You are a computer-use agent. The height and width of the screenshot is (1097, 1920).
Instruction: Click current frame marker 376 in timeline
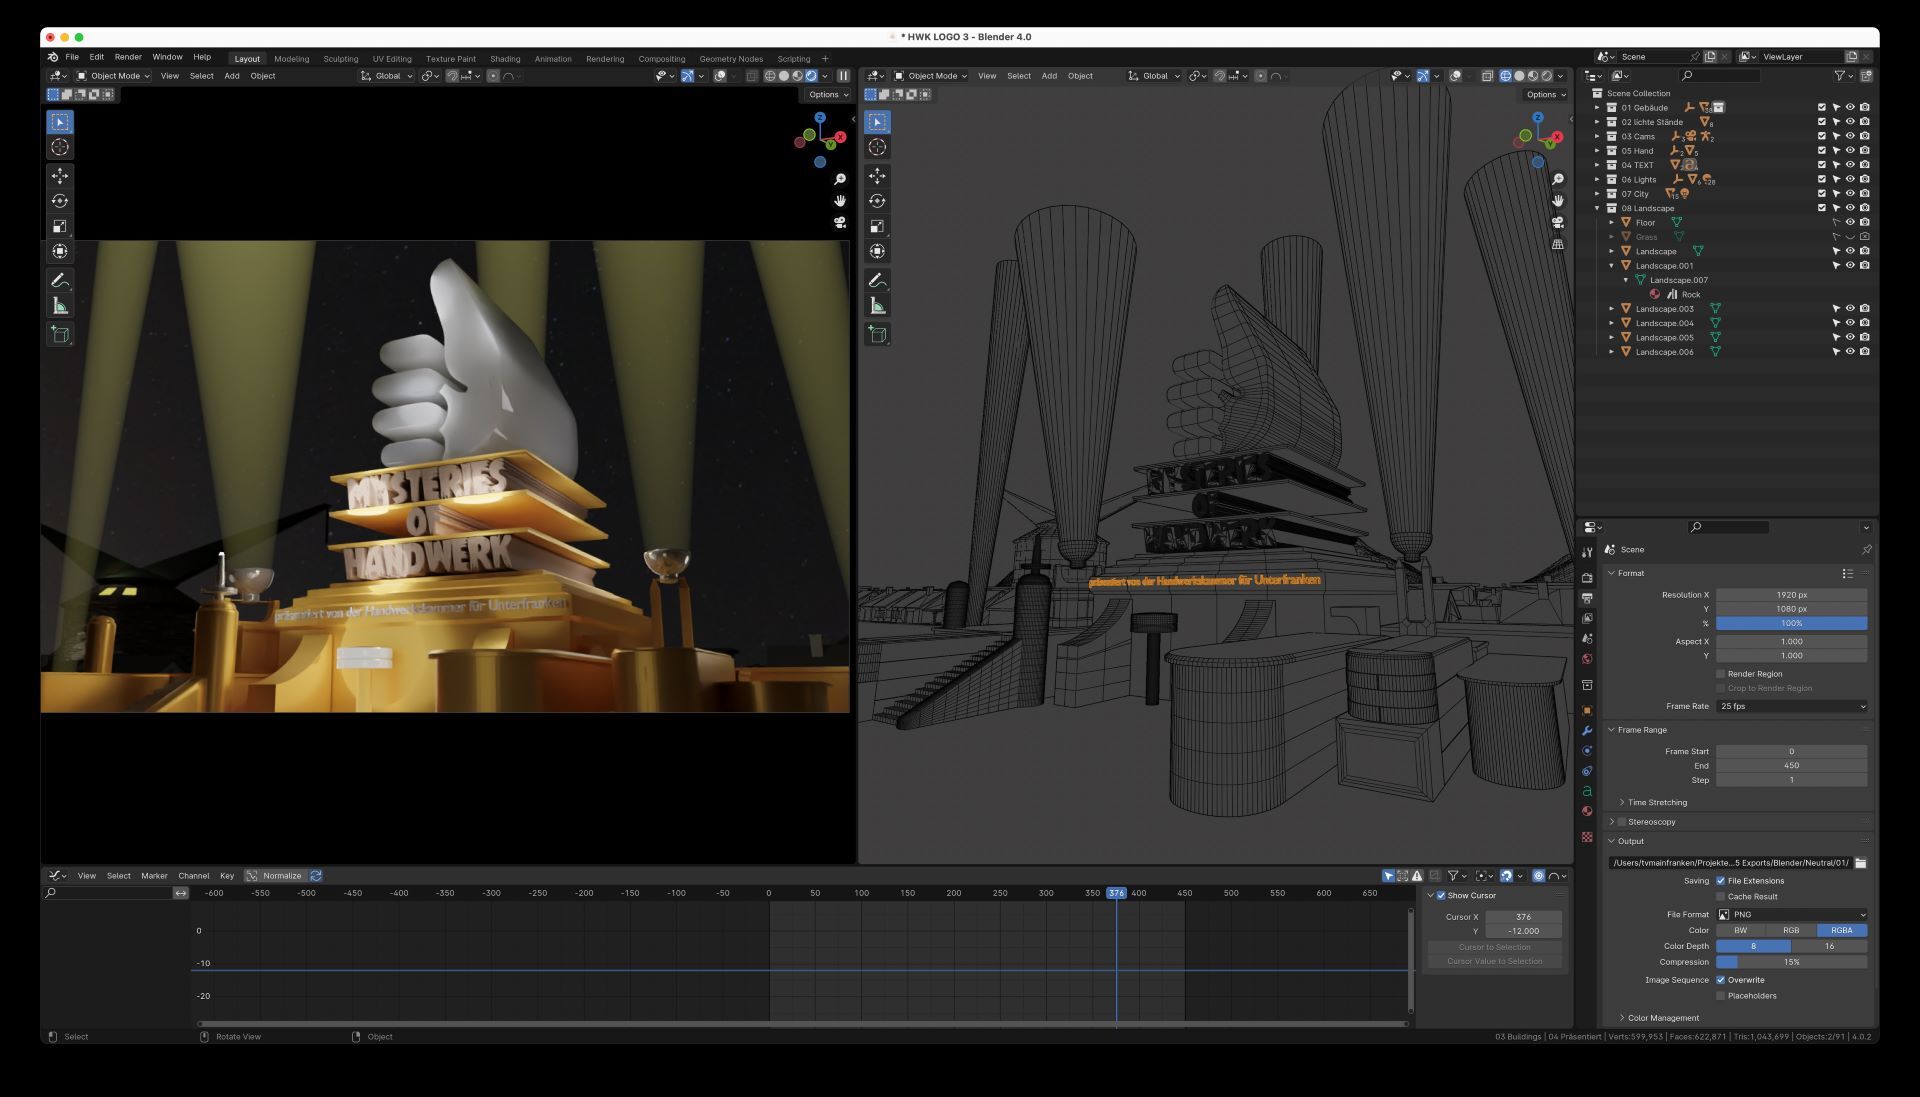point(1116,893)
